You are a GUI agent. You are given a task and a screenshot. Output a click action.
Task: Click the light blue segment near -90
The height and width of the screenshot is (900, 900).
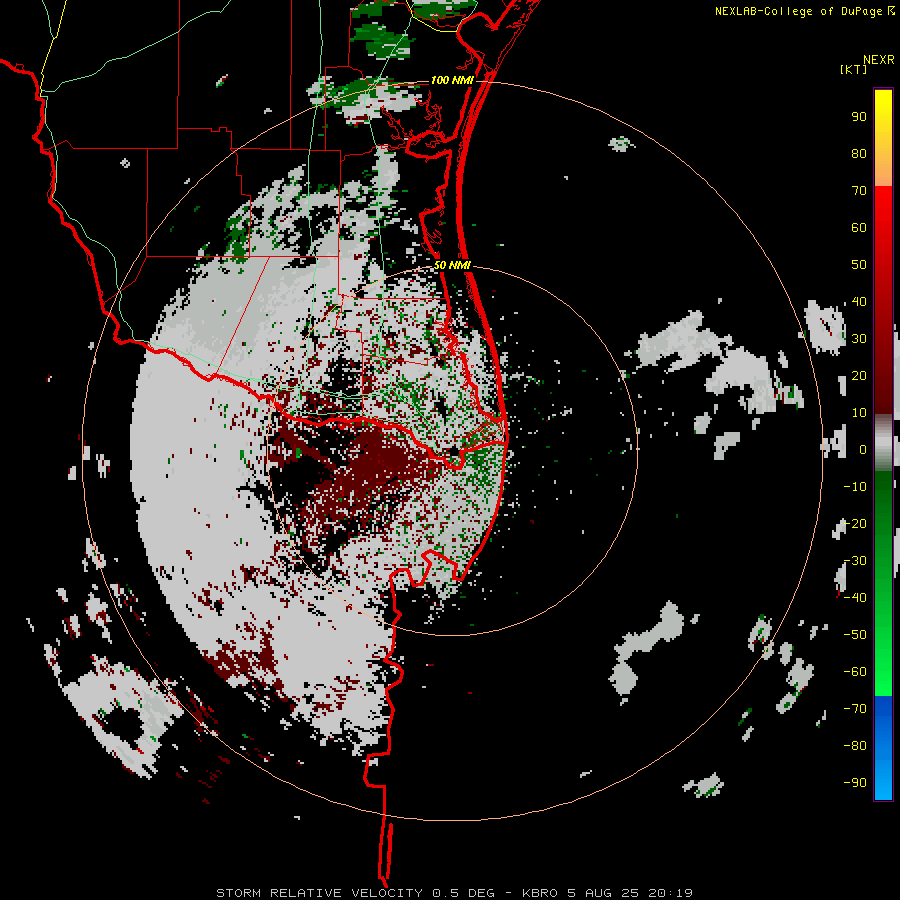click(x=883, y=781)
